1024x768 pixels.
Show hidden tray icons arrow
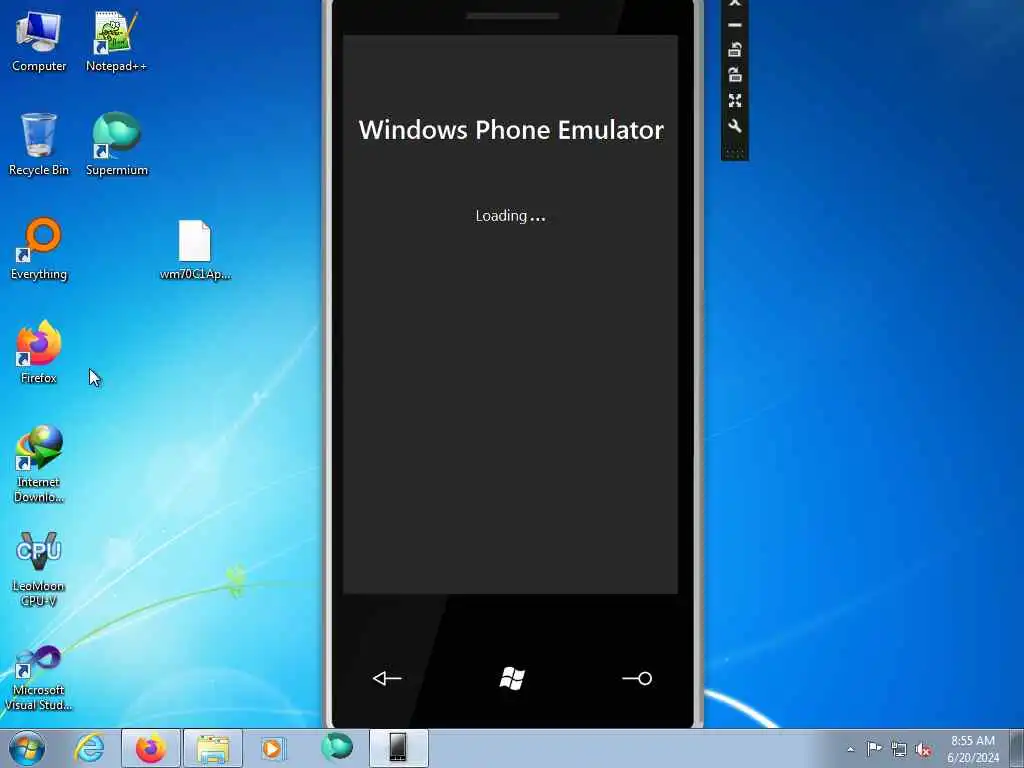pyautogui.click(x=850, y=749)
